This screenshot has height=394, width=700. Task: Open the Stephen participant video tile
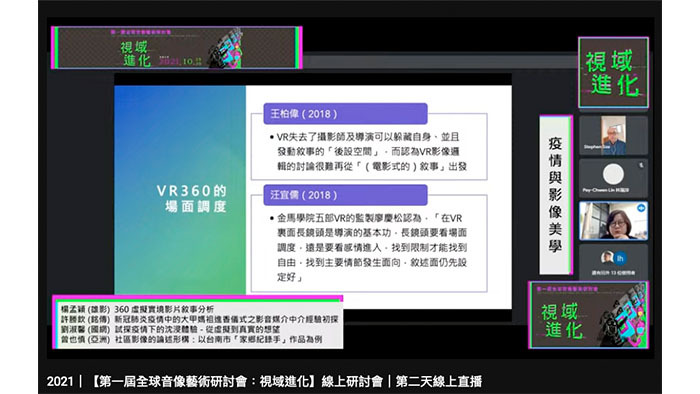pos(613,135)
